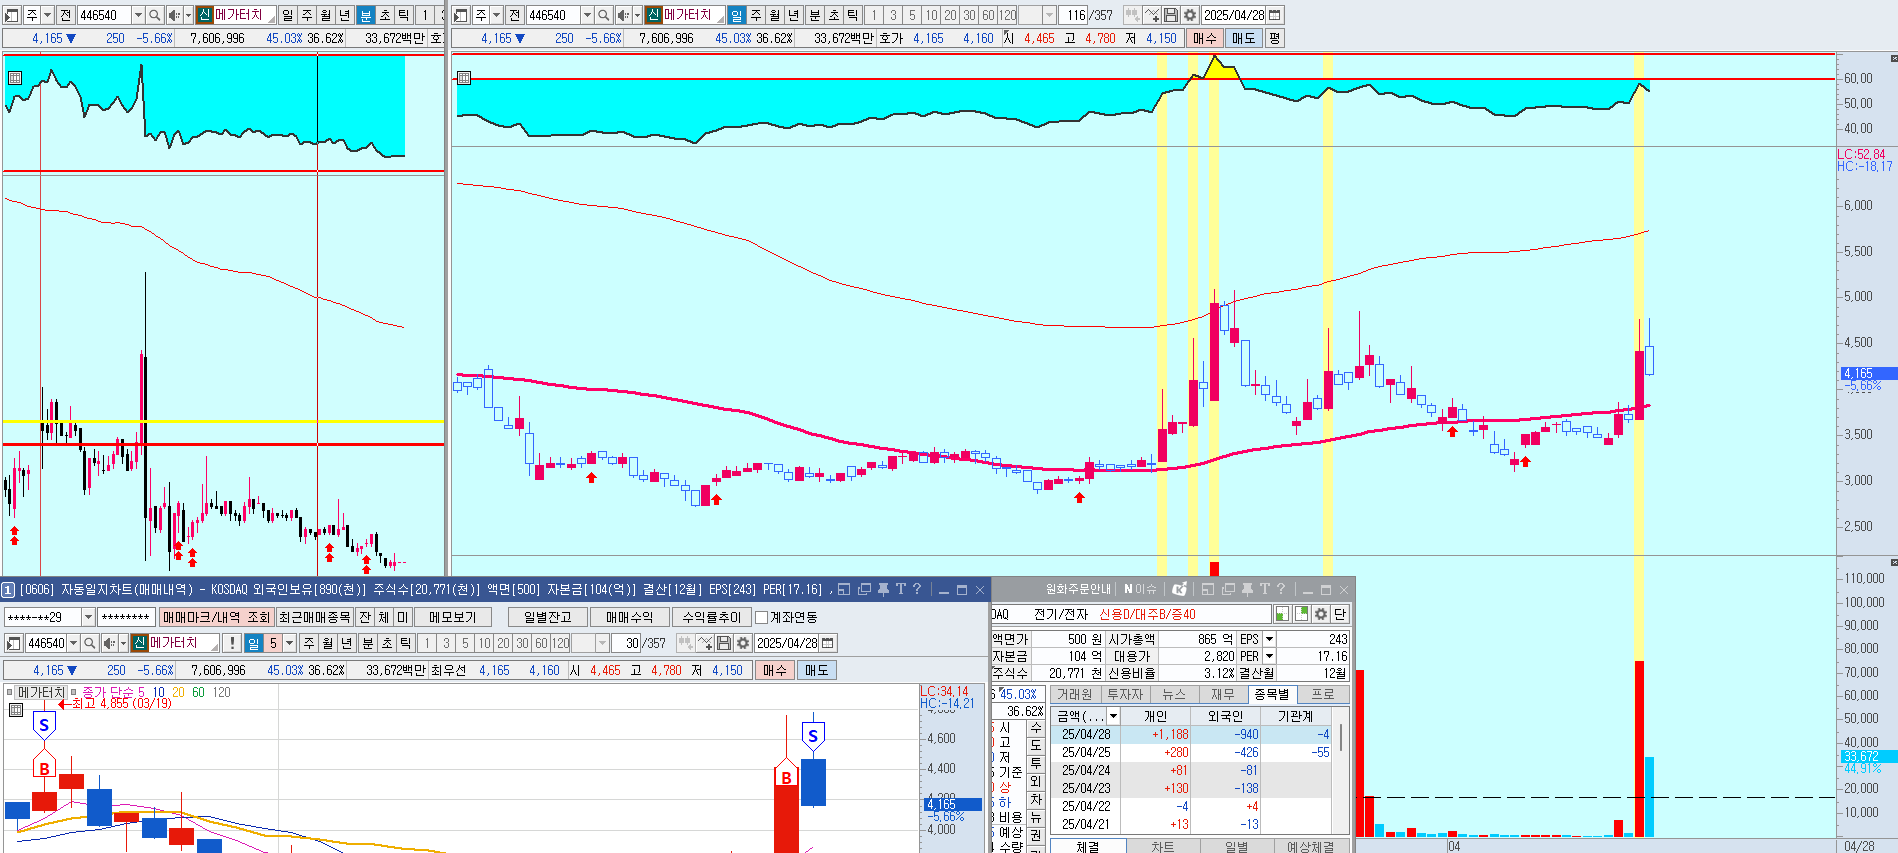Screen dimensions: 1898x853
Task: Switch to the 종목별 tab
Action: click(x=1272, y=694)
